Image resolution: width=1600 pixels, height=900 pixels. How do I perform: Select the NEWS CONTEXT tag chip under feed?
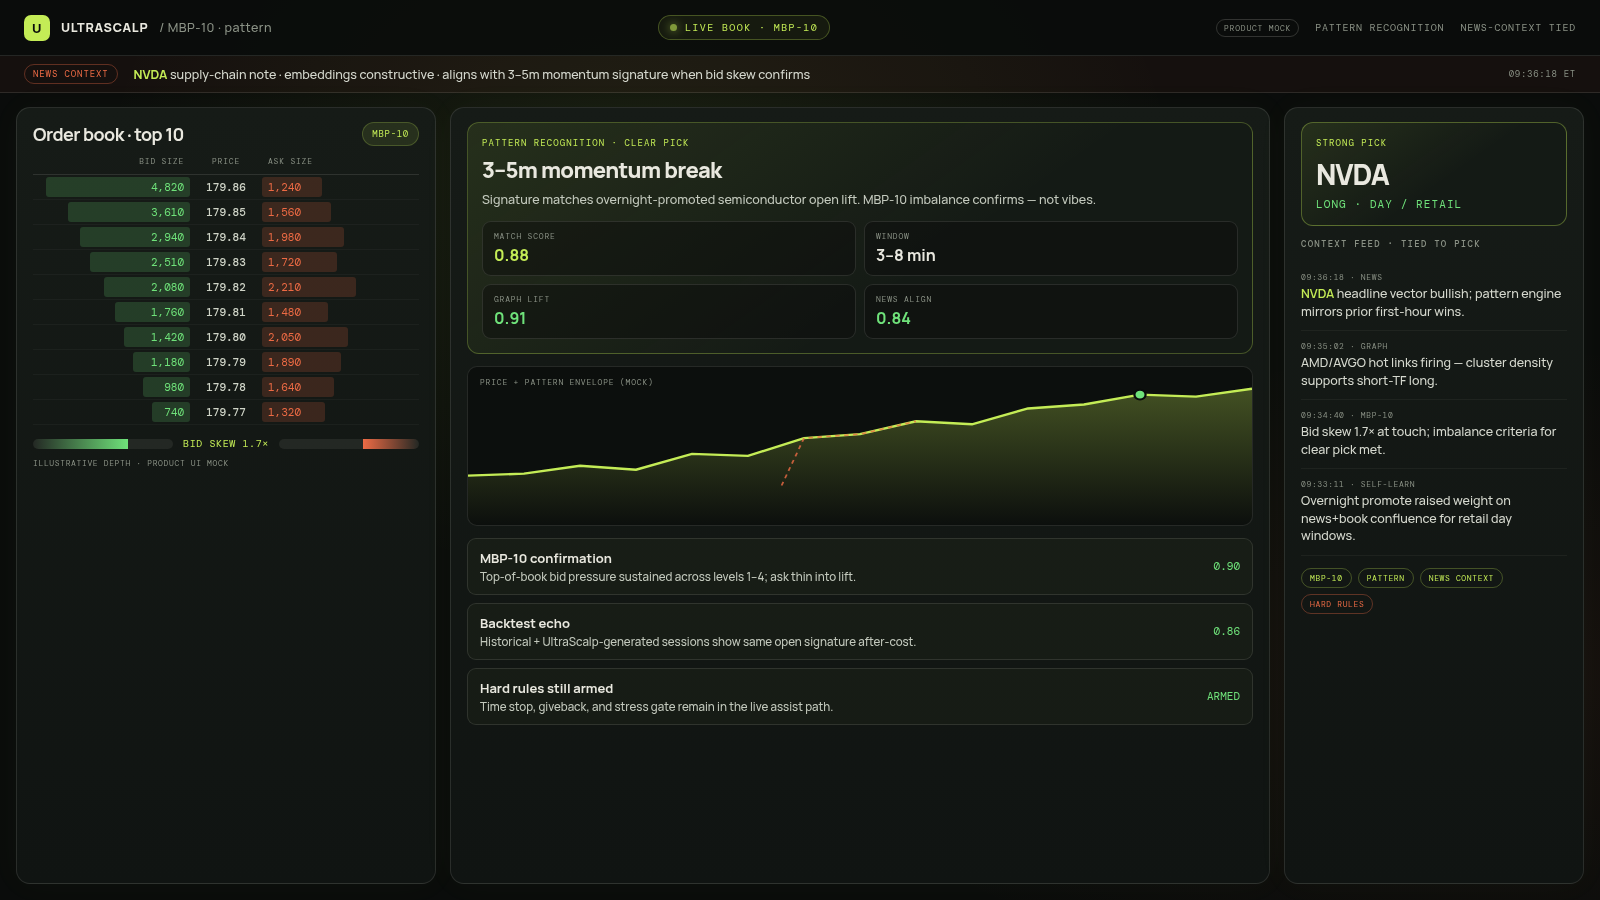1461,578
